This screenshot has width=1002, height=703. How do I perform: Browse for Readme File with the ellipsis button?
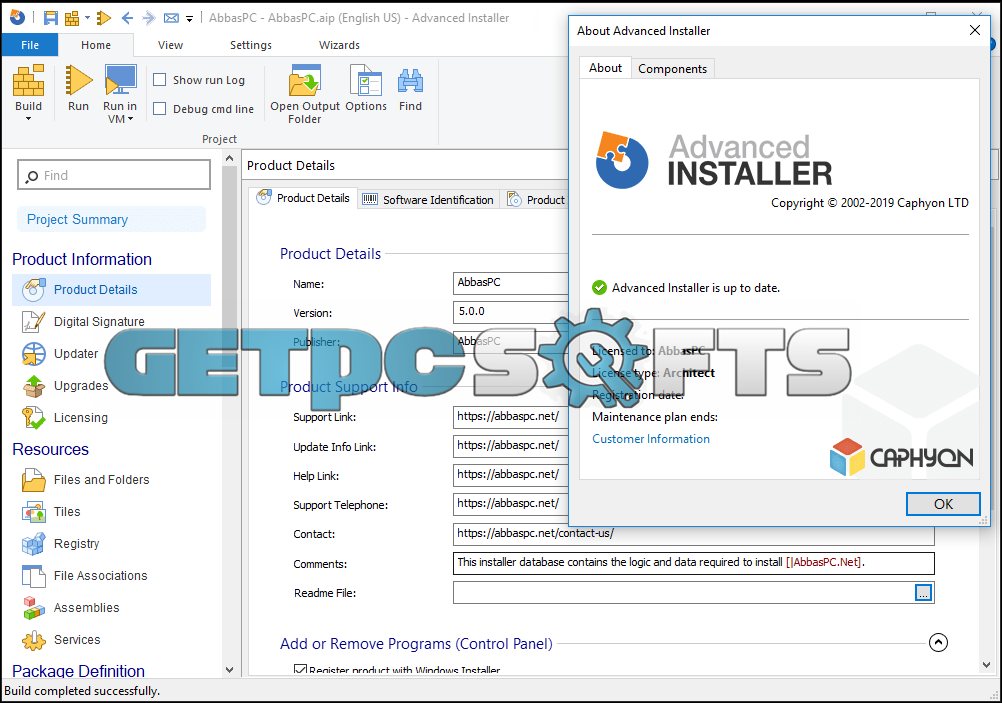pos(923,592)
